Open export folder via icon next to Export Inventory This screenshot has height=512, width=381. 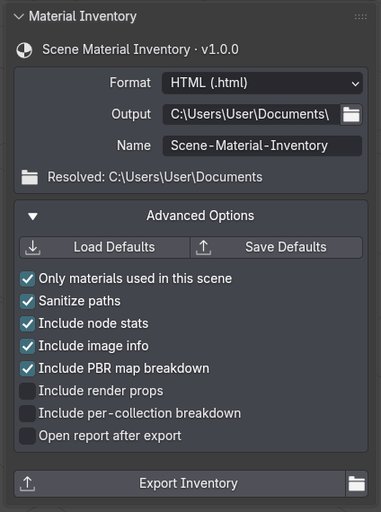(357, 484)
